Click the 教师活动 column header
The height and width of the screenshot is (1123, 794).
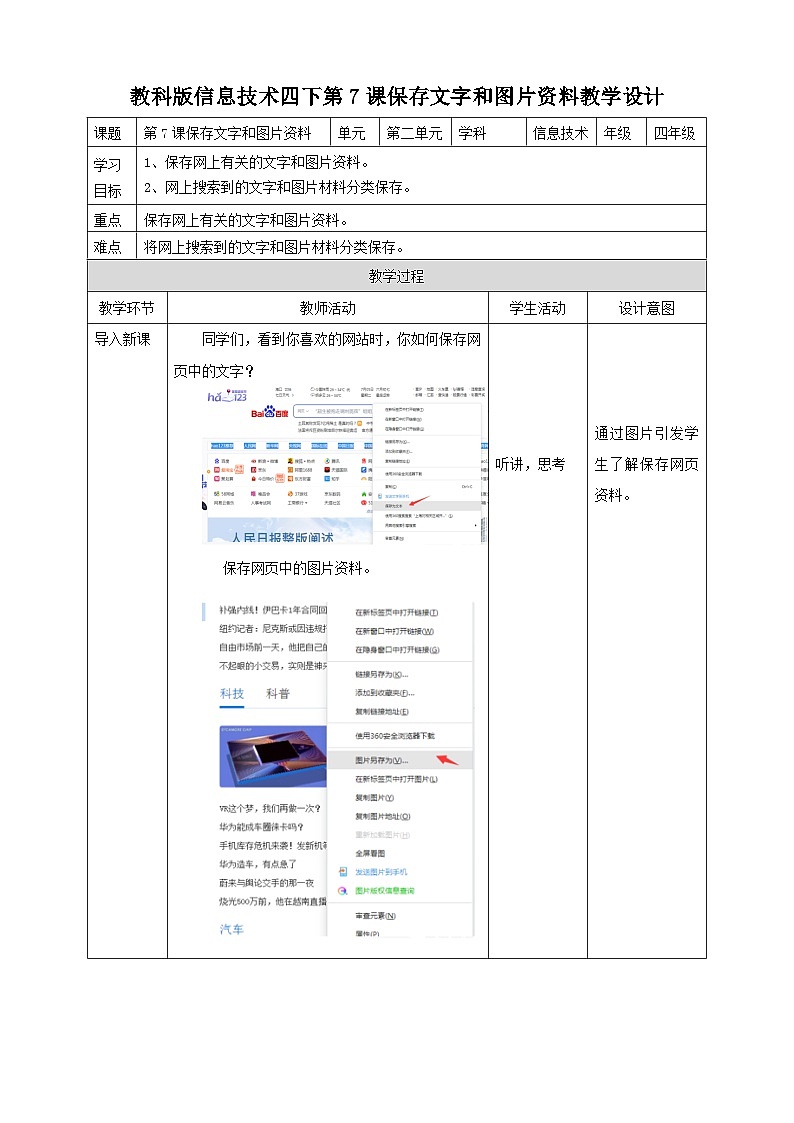pyautogui.click(x=328, y=308)
